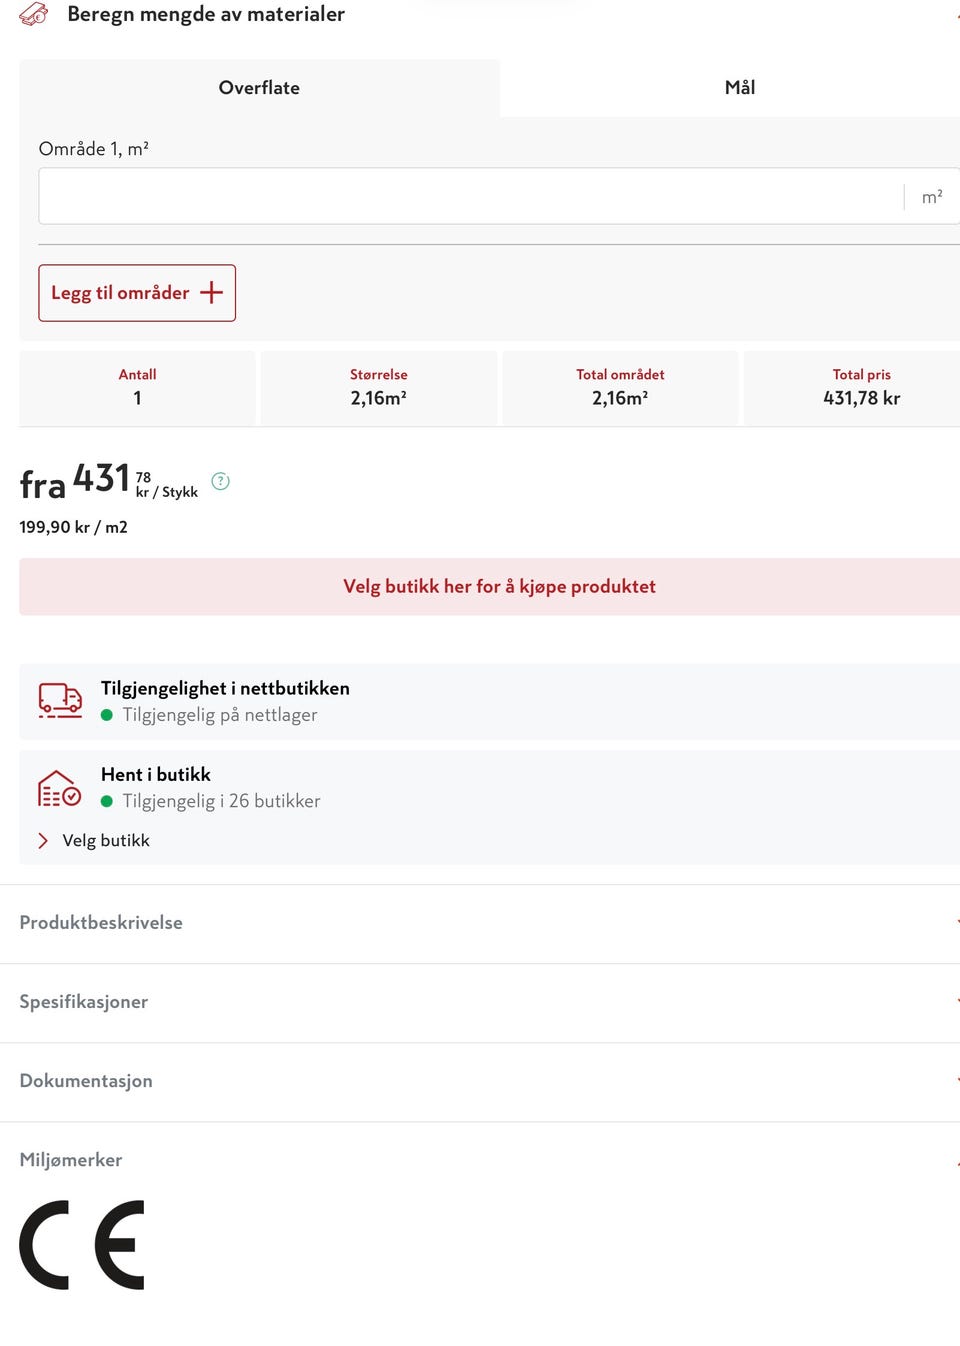Select the Antall value 1
Viewport: 960px width, 1346px height.
coord(137,398)
